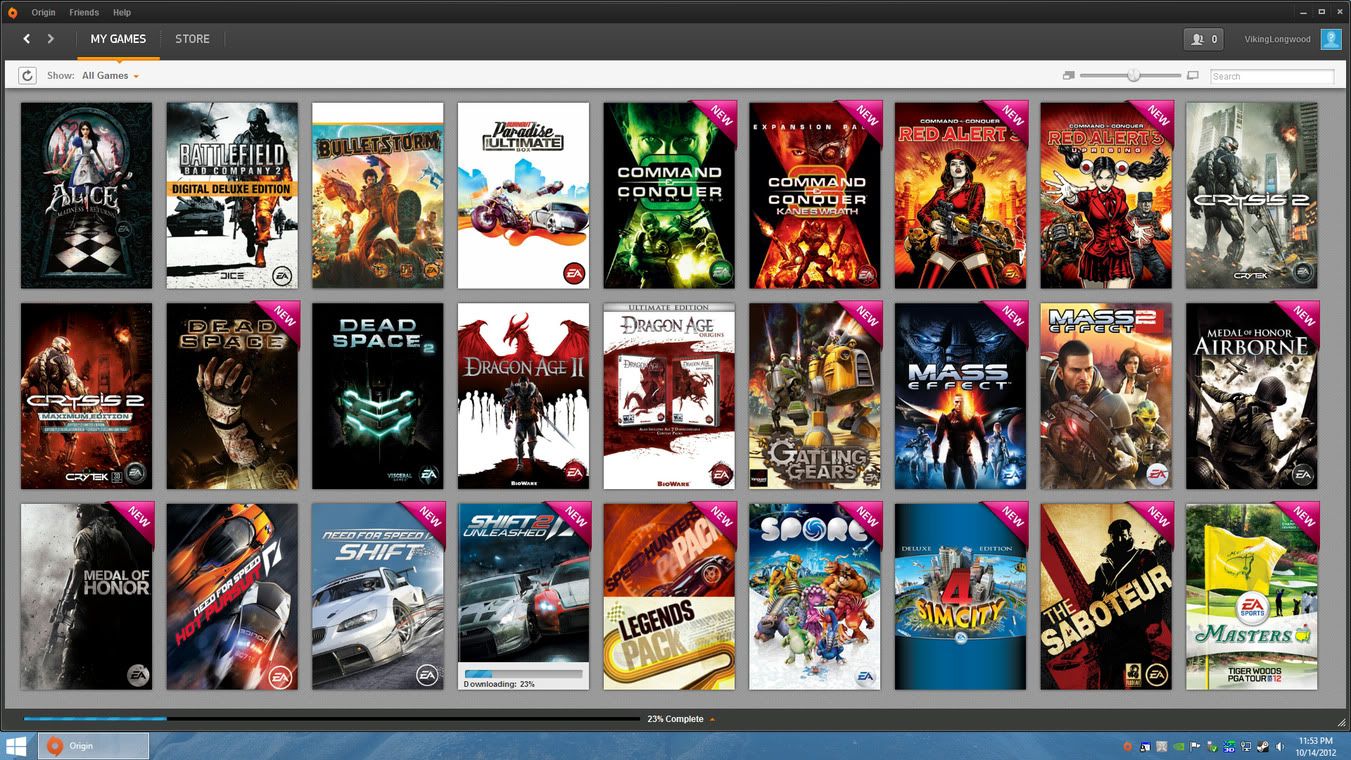
Task: Click the tile size slider handle
Action: pos(1133,76)
